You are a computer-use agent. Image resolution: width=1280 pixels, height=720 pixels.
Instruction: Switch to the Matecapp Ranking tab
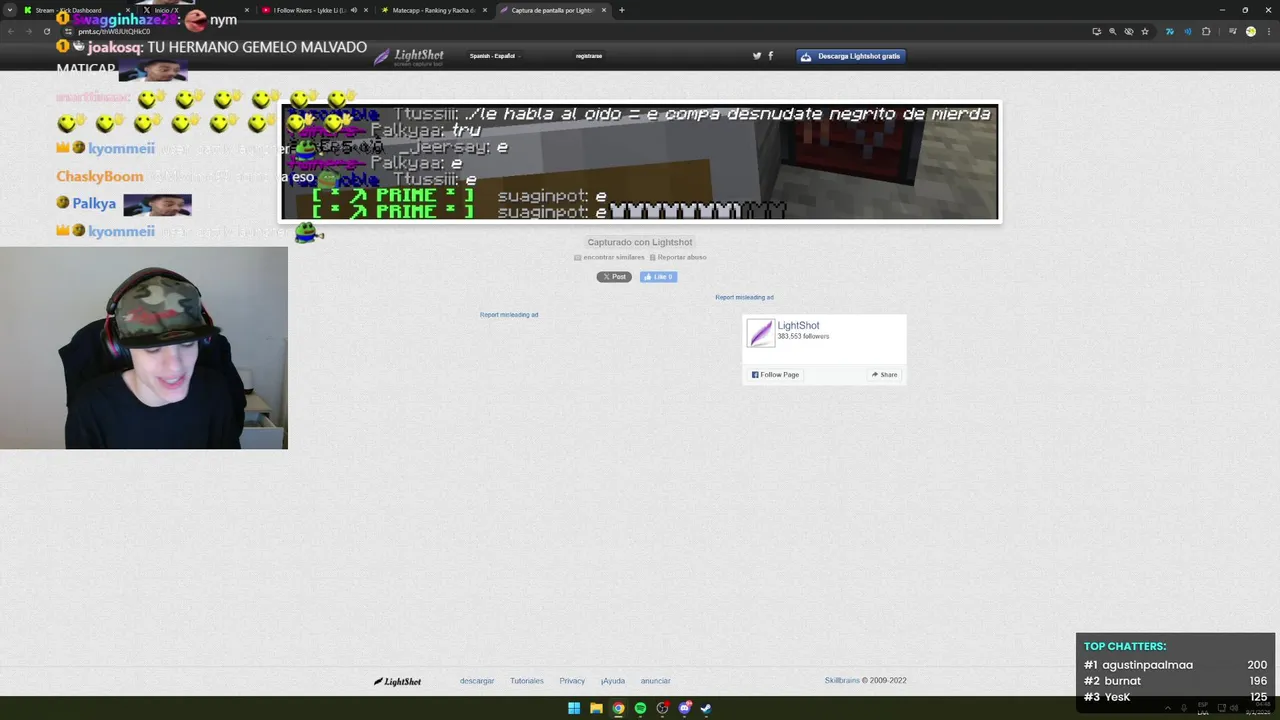[432, 10]
